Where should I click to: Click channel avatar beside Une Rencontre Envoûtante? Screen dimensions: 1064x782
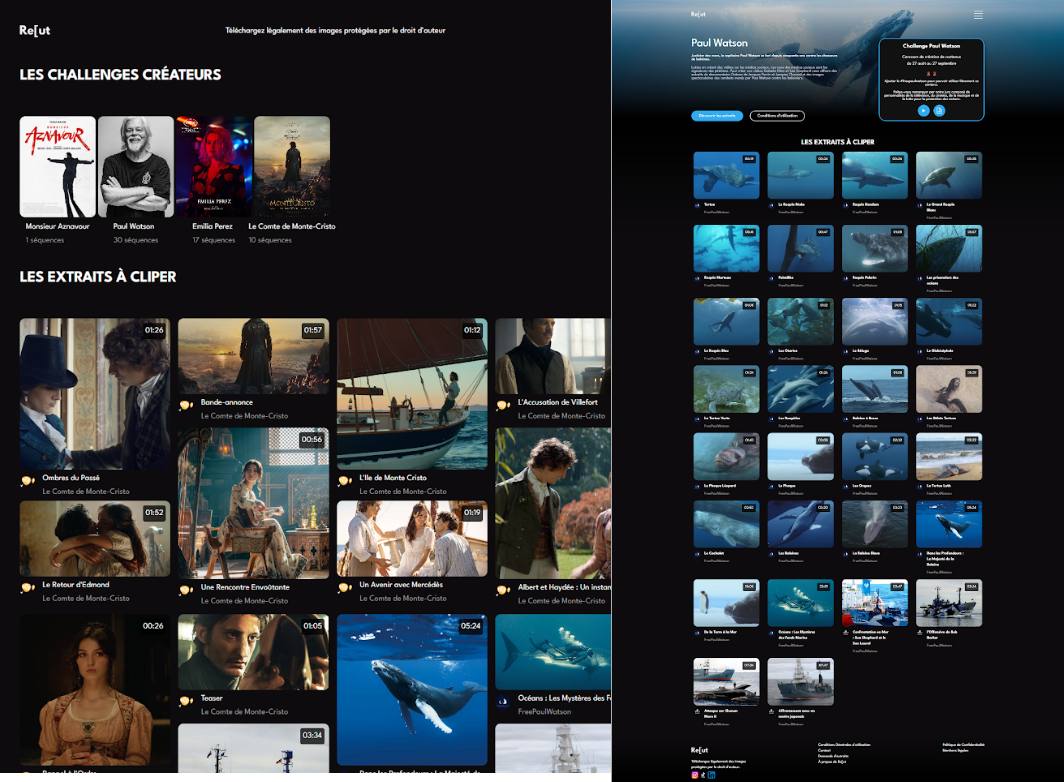(186, 590)
